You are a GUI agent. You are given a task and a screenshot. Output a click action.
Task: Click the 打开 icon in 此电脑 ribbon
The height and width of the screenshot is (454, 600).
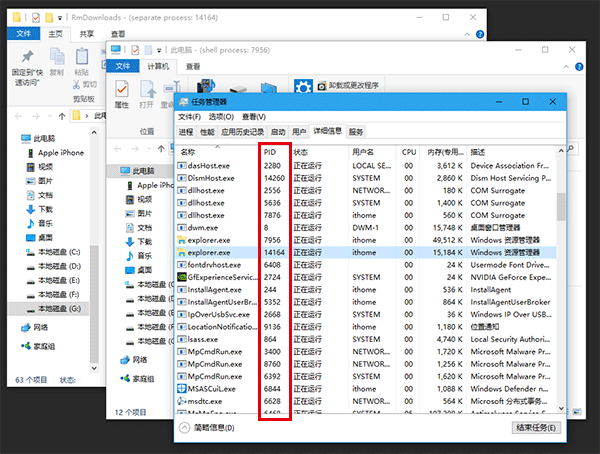(x=147, y=89)
